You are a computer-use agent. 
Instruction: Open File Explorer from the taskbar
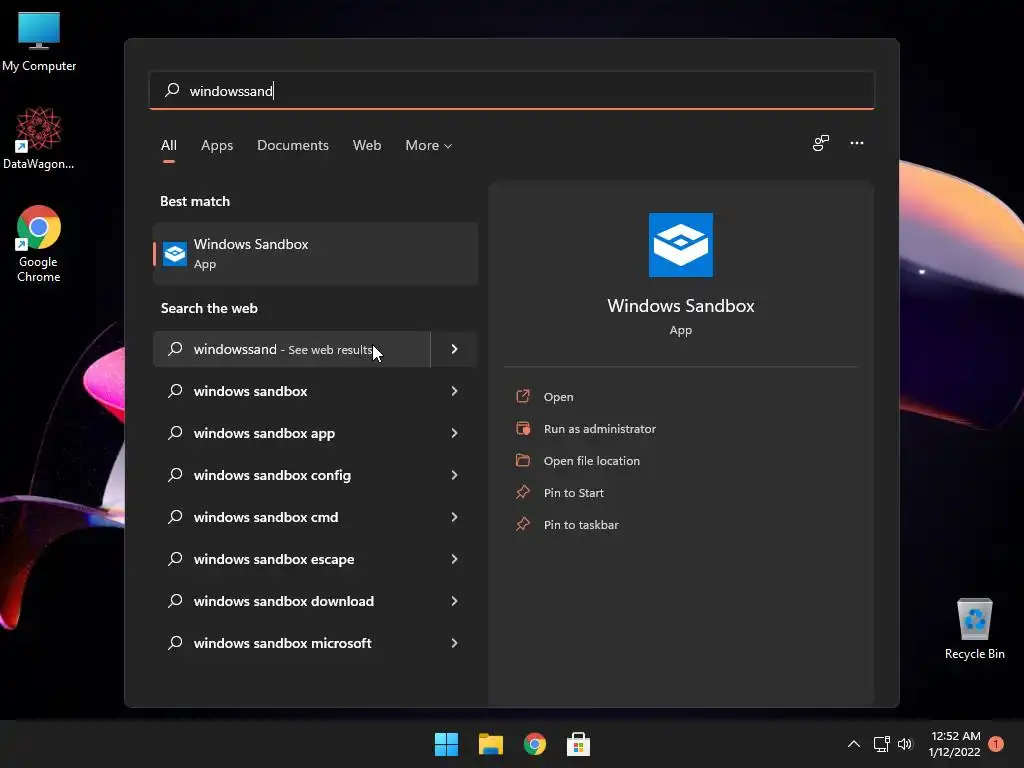(490, 744)
